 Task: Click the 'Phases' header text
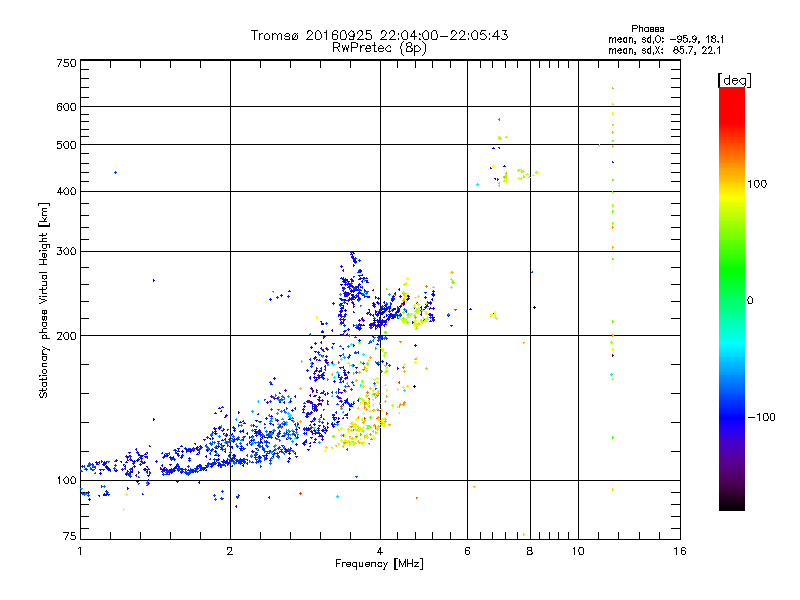[x=647, y=29]
